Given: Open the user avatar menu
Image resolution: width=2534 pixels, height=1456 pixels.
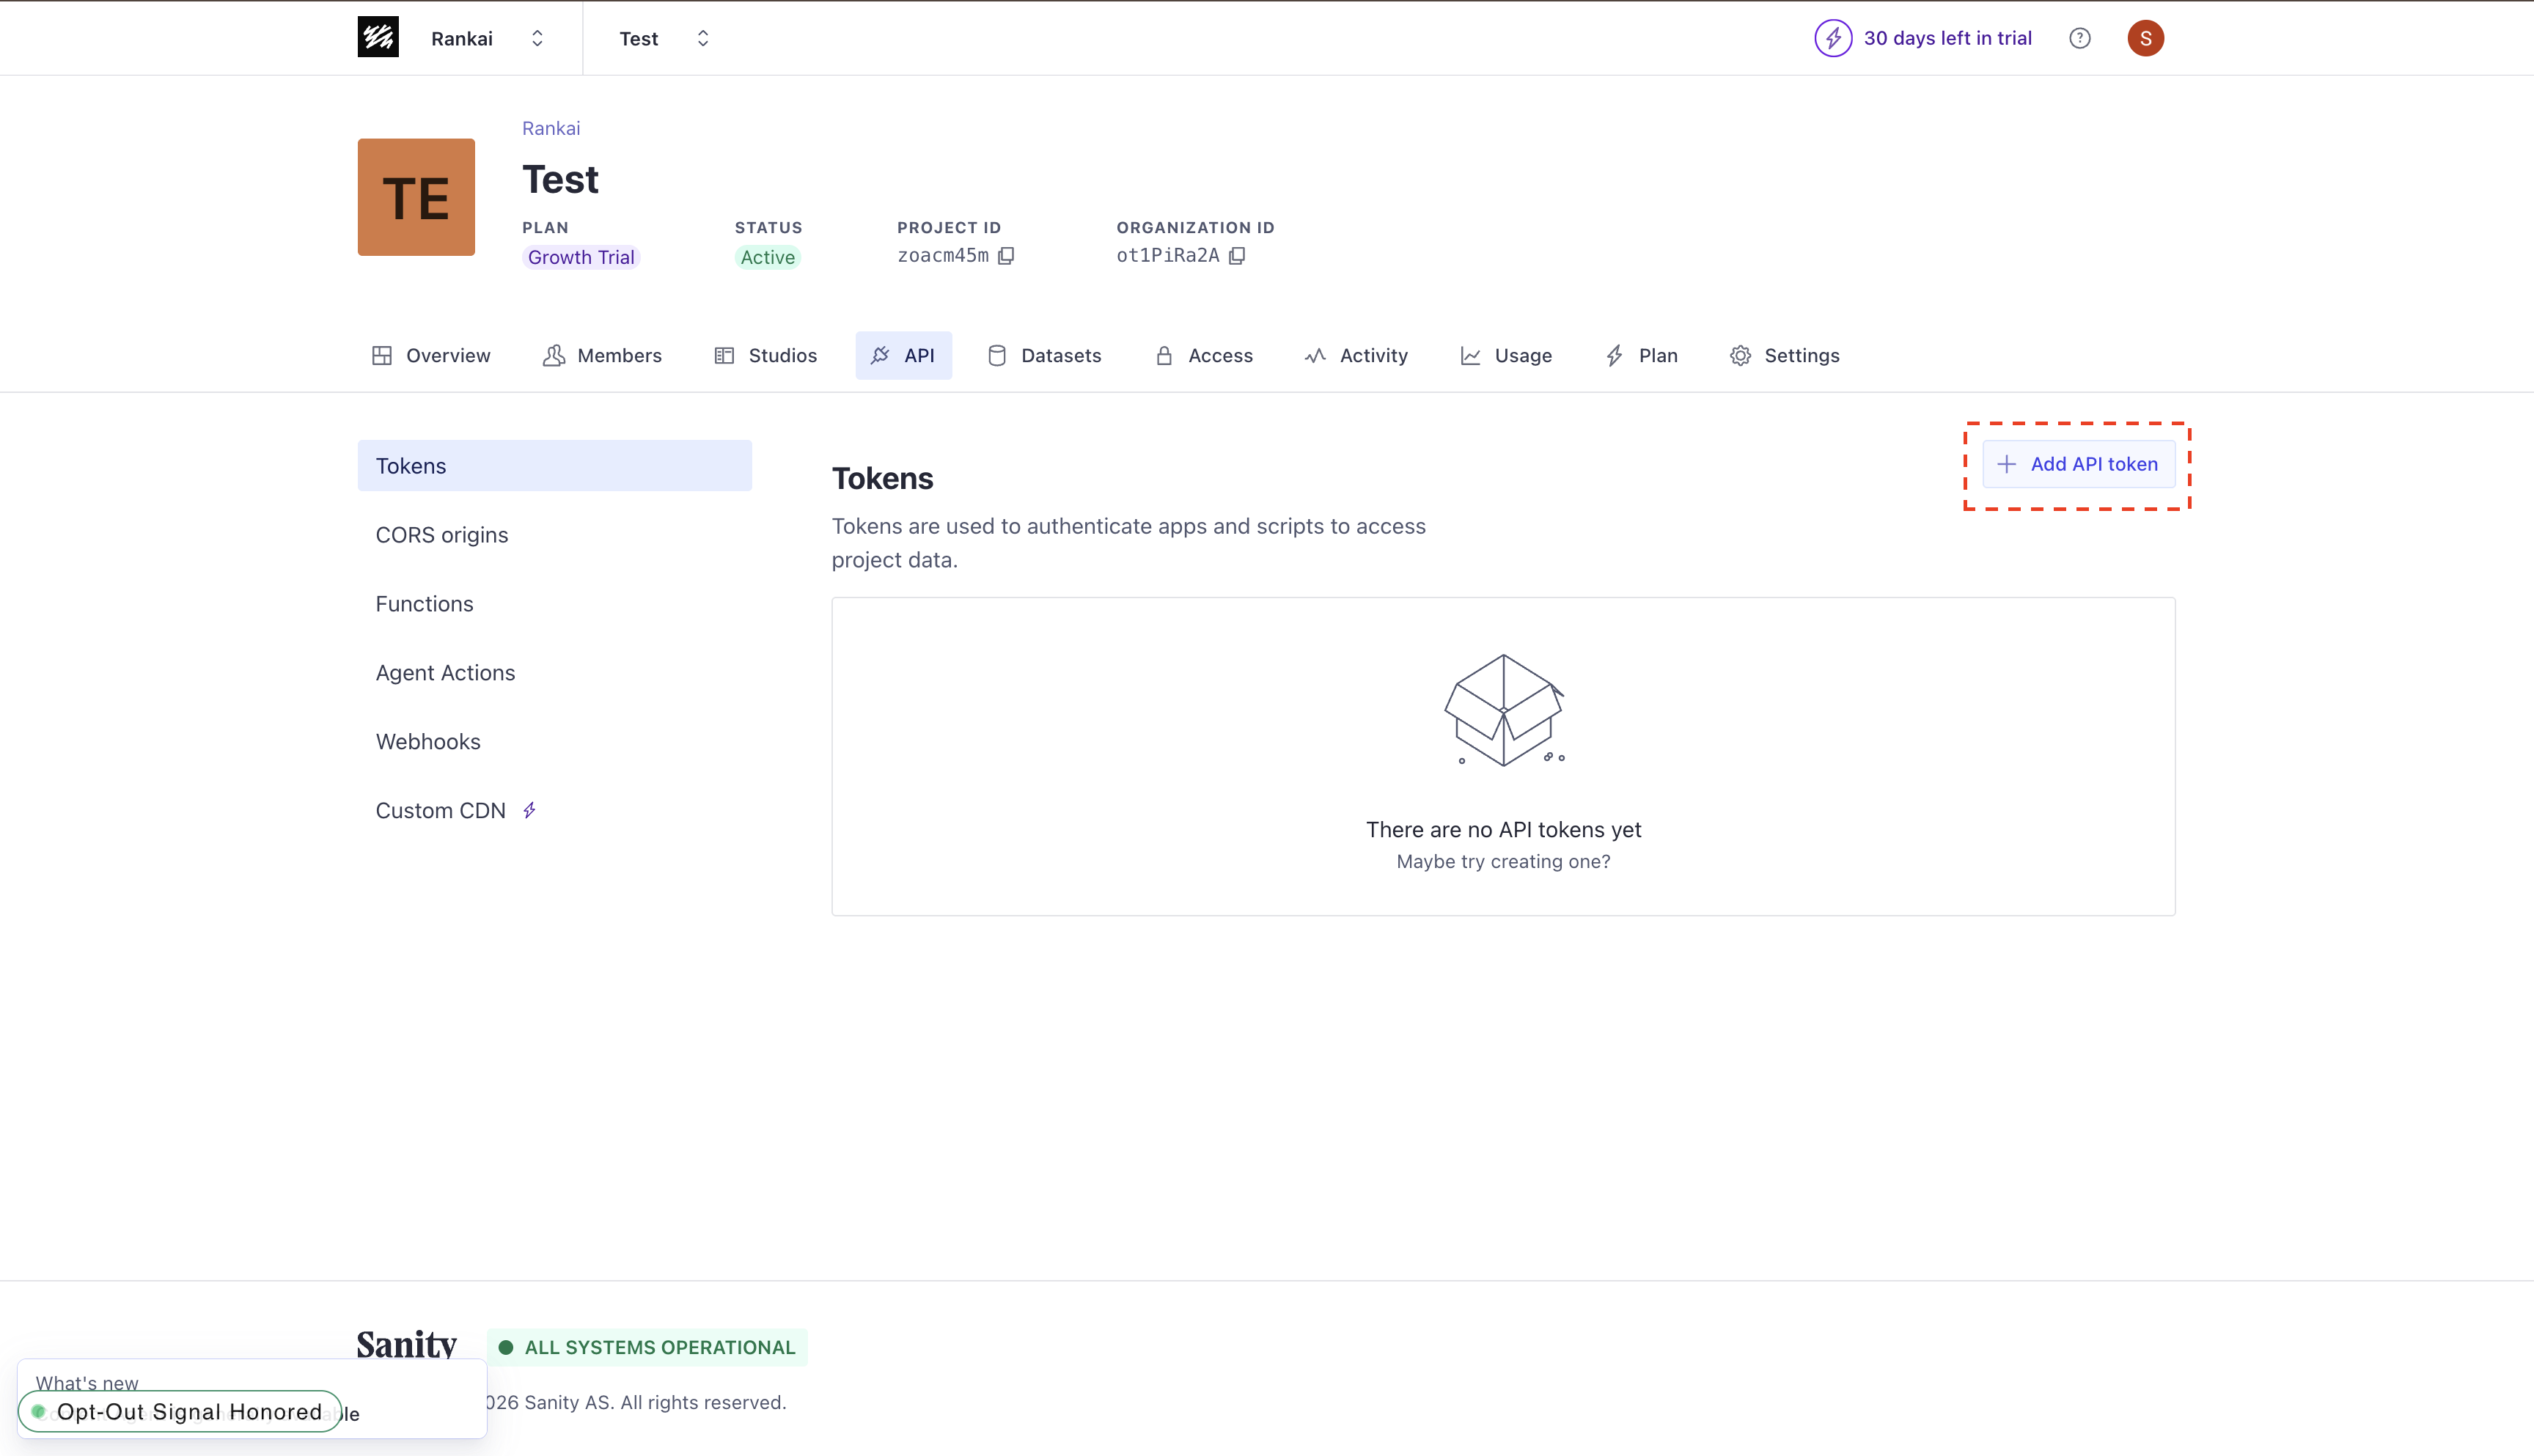Looking at the screenshot, I should [x=2144, y=38].
